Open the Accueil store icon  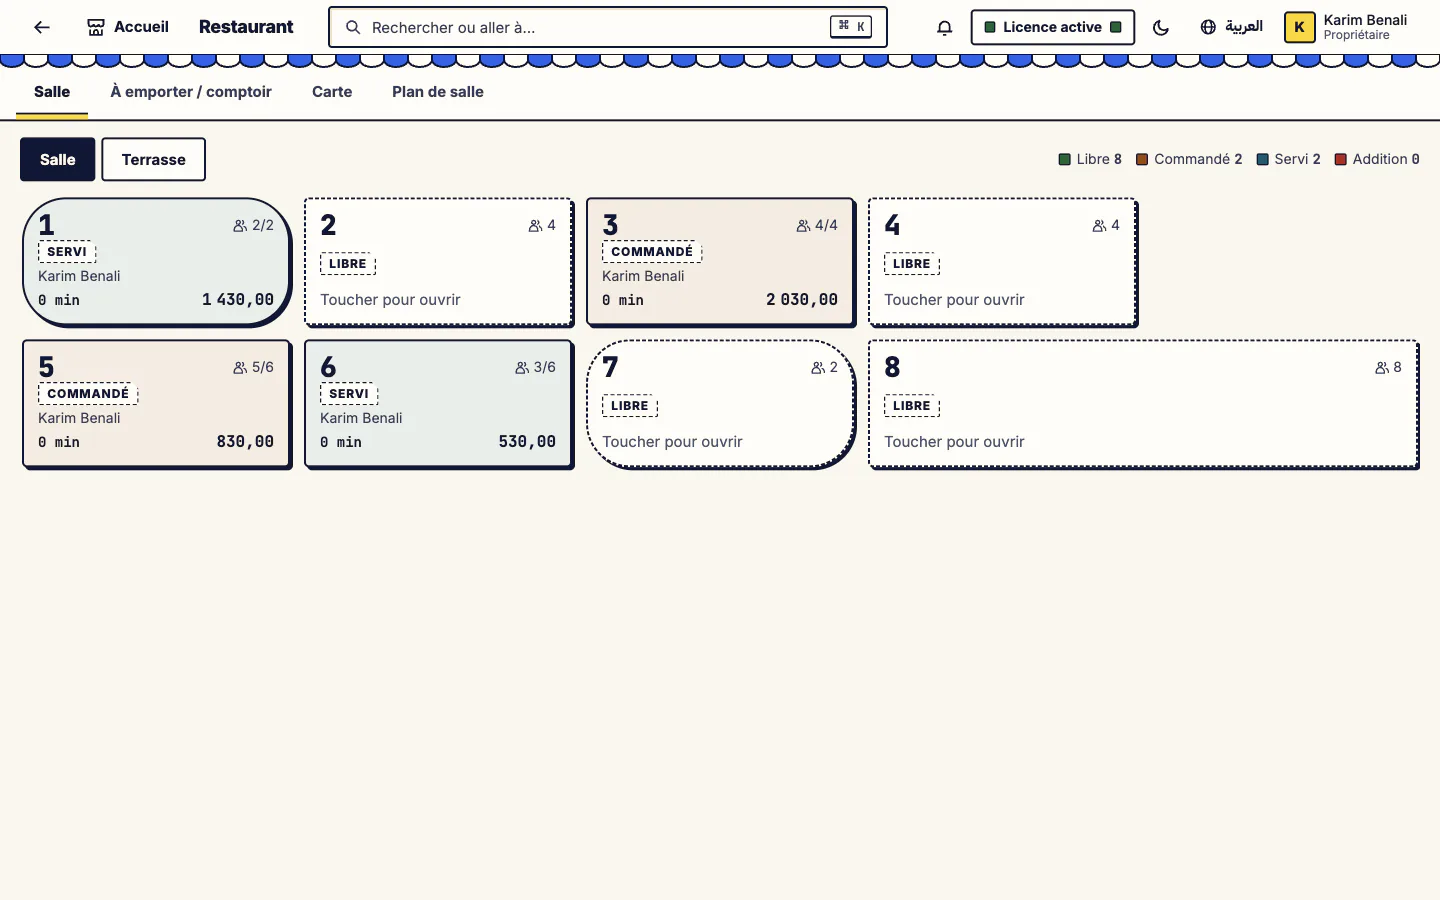96,27
